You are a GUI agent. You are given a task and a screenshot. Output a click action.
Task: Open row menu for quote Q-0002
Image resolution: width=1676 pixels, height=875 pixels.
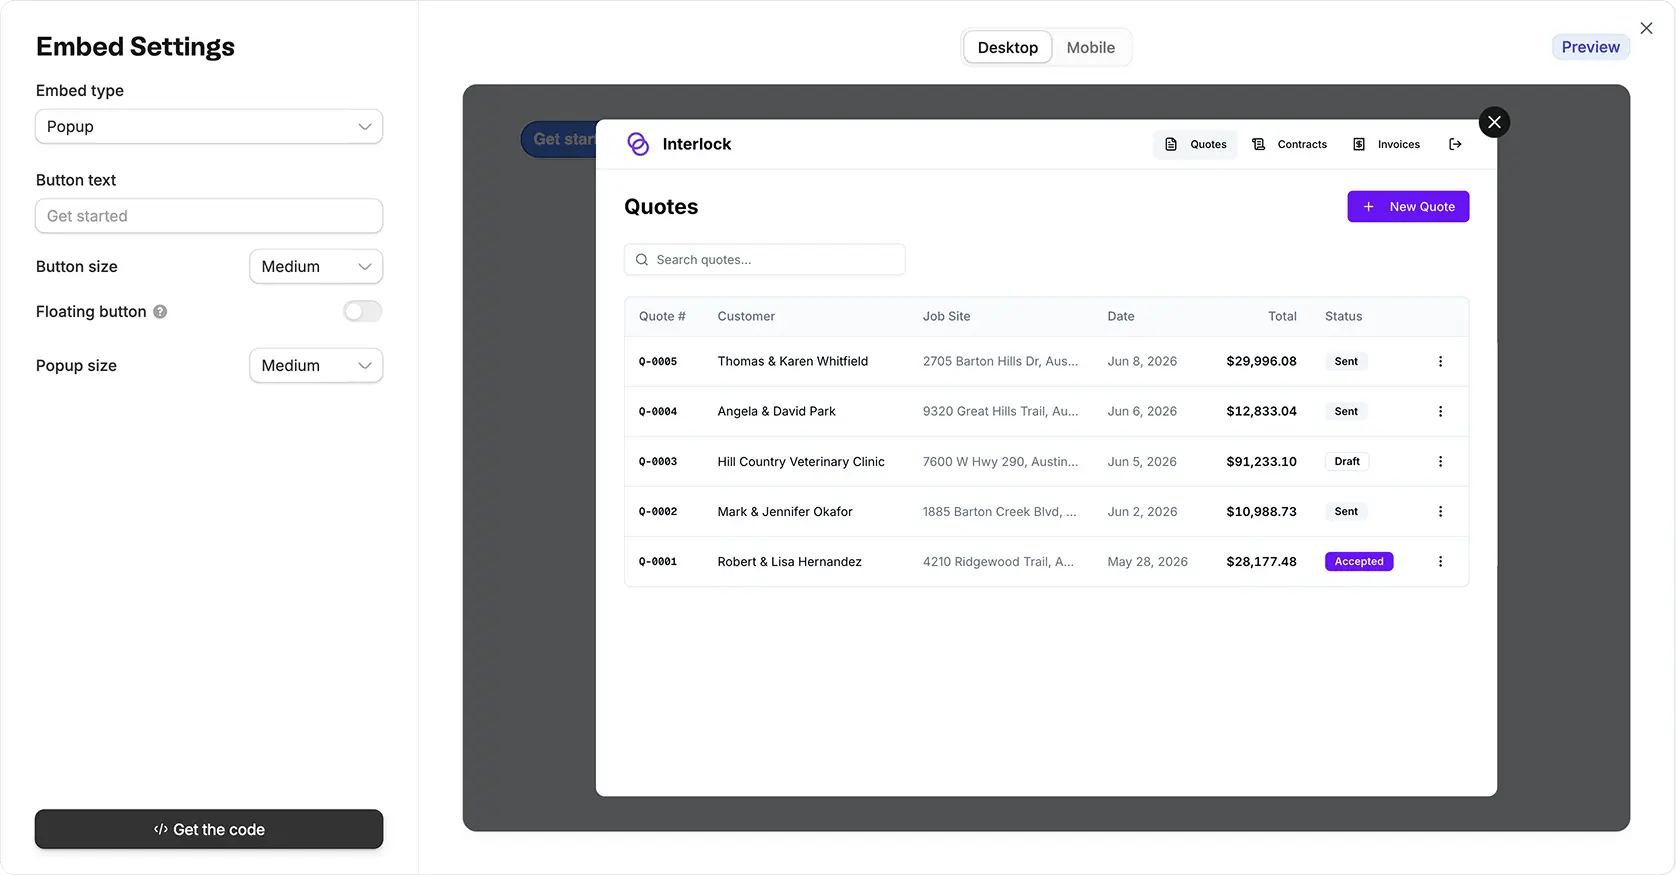pos(1440,511)
